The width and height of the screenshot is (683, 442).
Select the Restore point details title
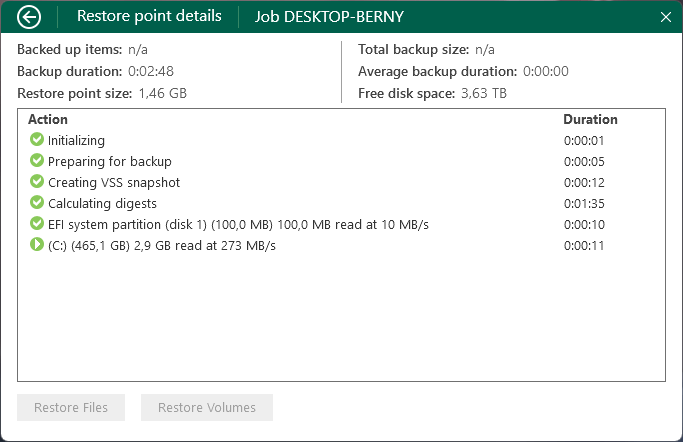point(149,16)
